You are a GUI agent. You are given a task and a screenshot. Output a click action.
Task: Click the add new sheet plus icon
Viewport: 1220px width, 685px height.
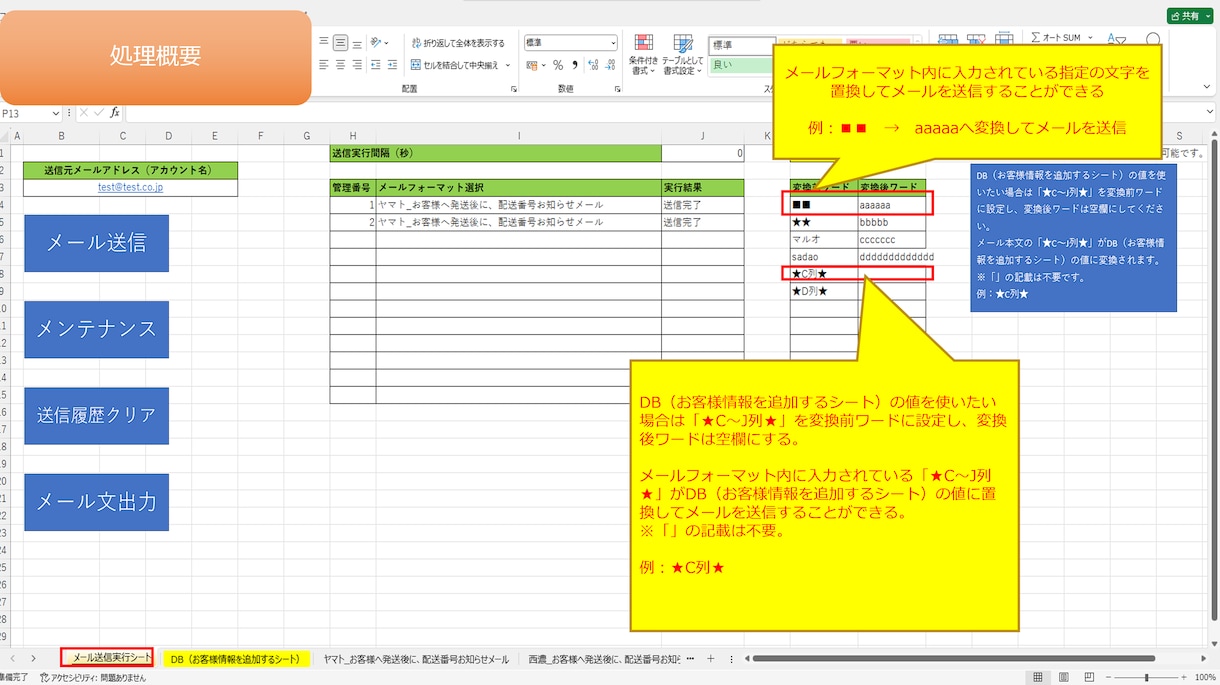coord(710,659)
